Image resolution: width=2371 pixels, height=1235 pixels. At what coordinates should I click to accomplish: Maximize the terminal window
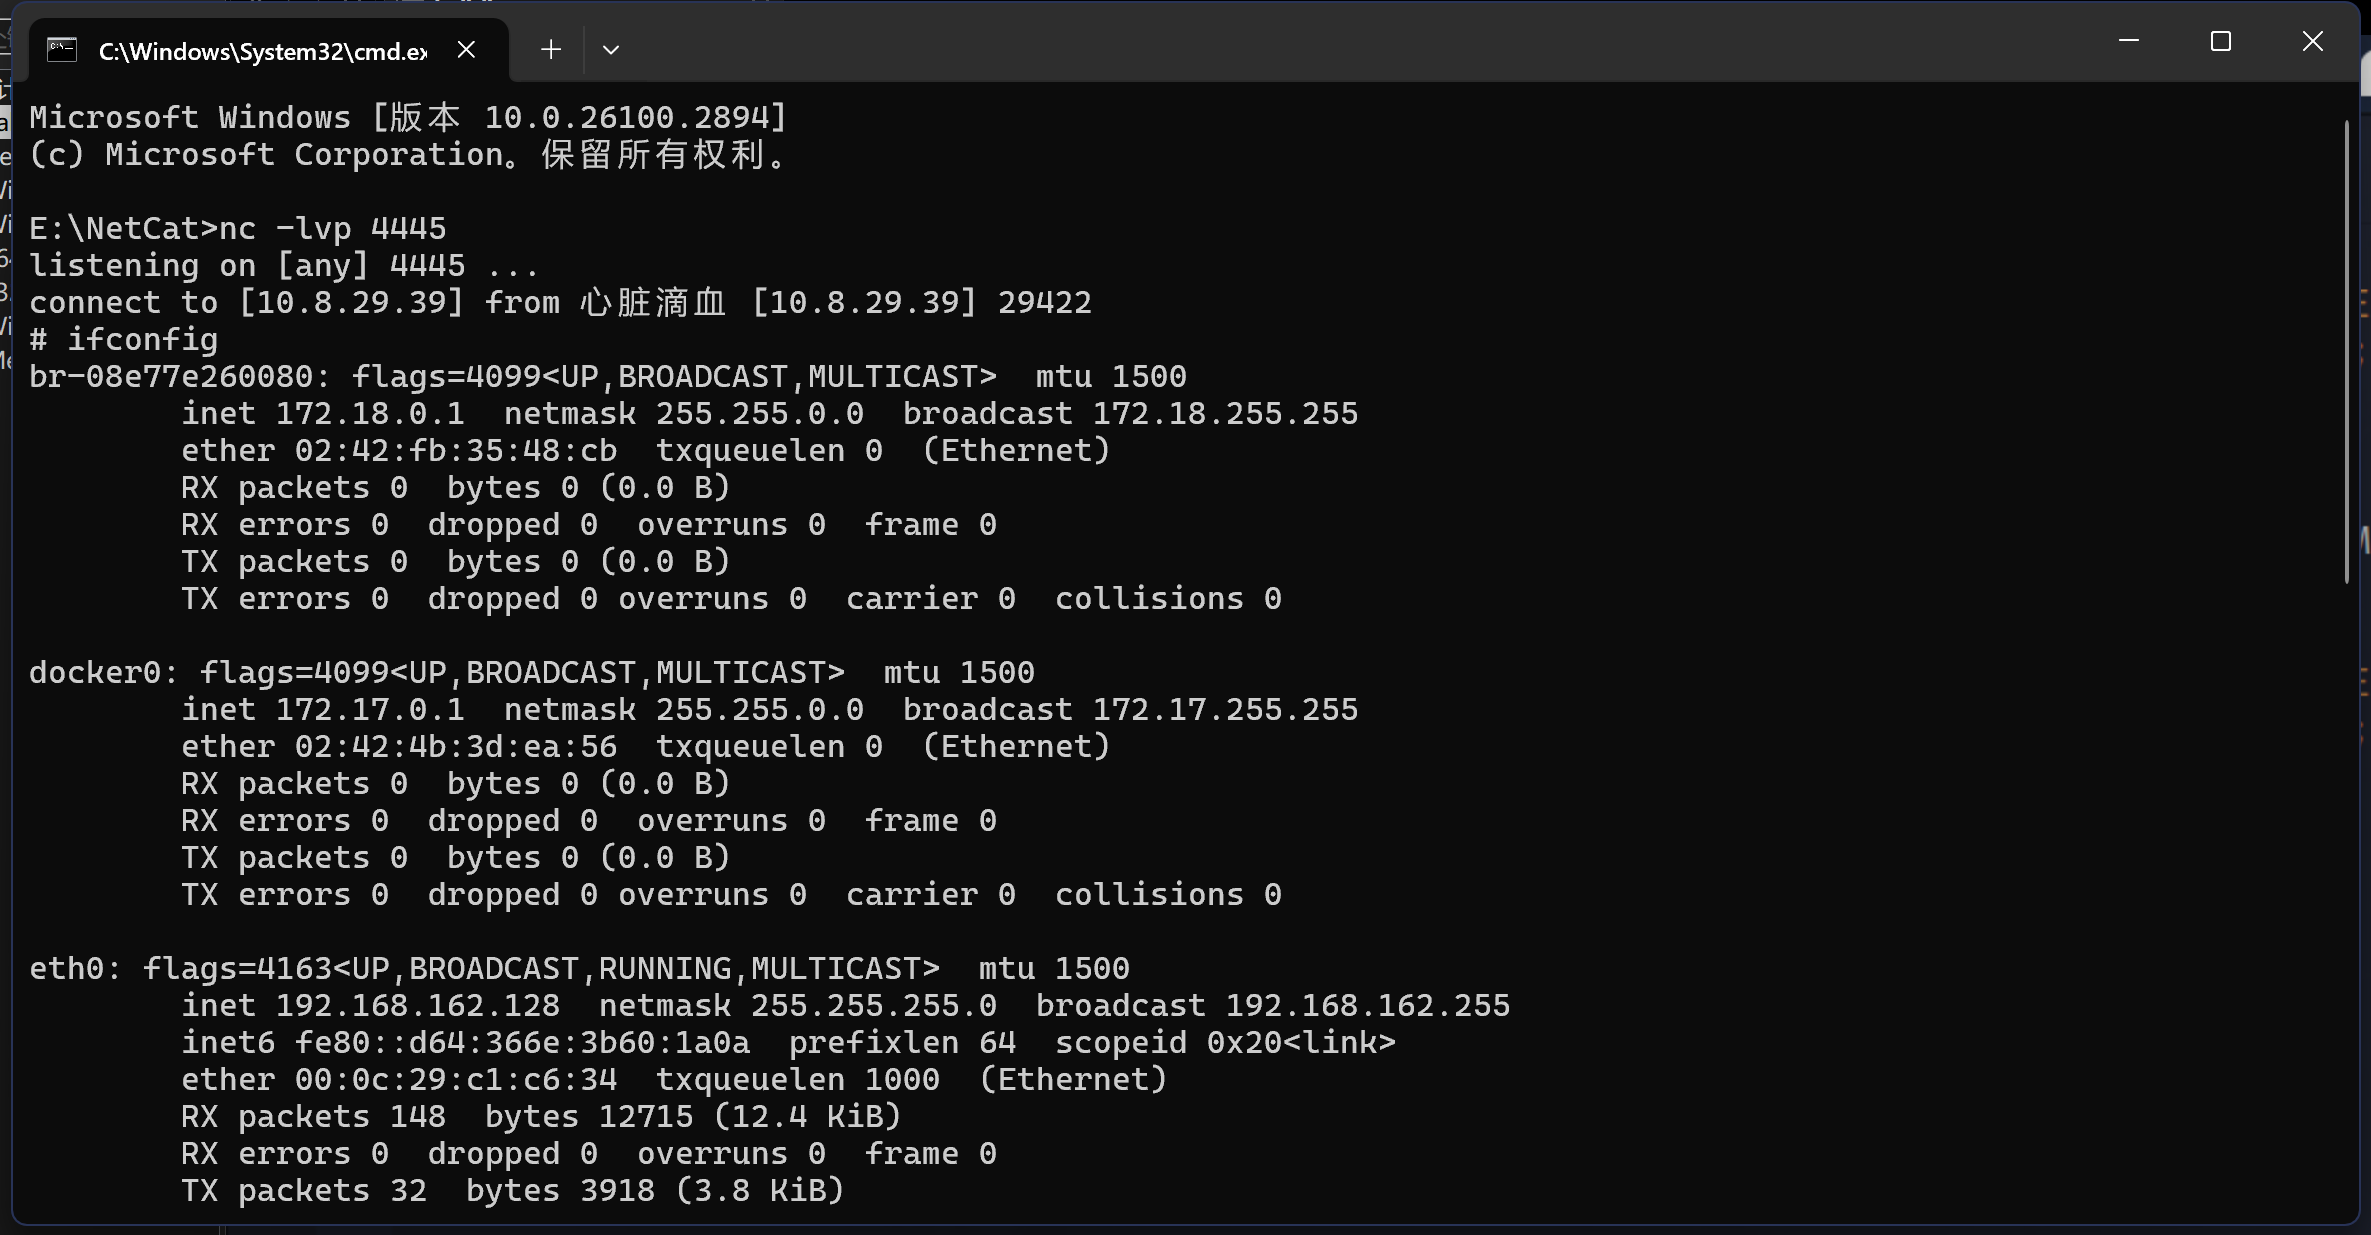click(2220, 41)
